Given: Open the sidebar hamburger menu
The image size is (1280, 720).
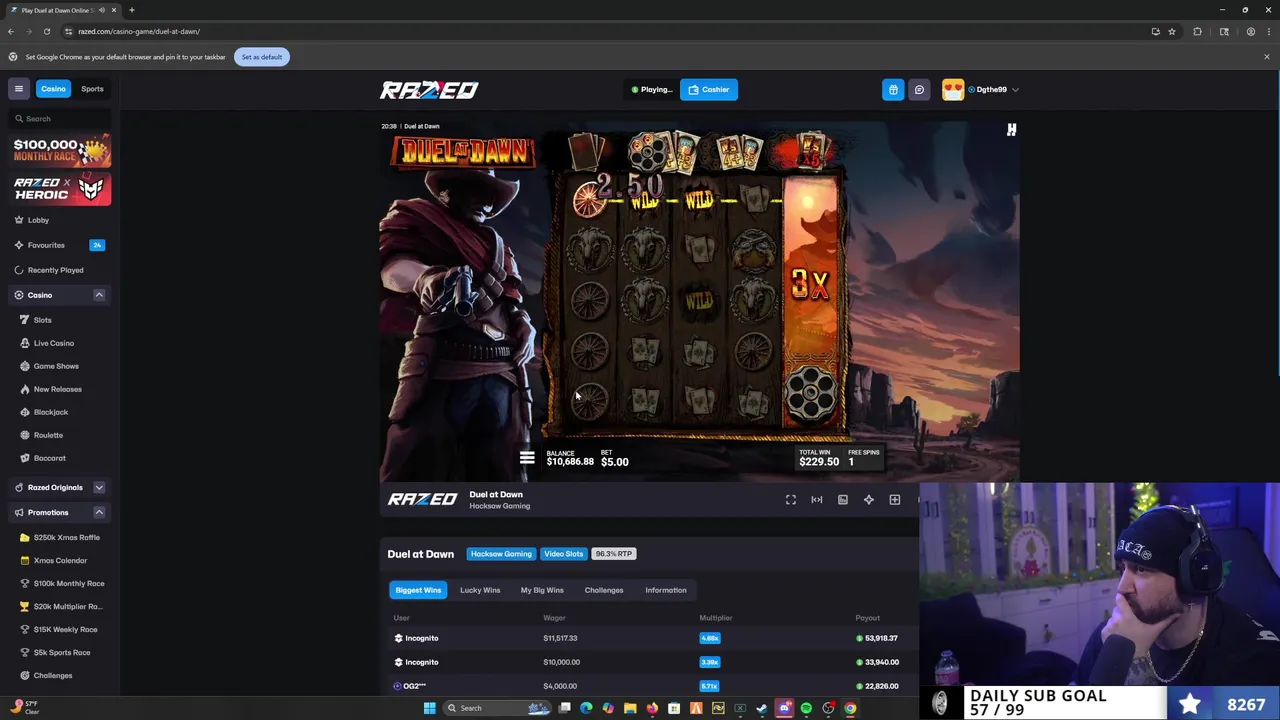Looking at the screenshot, I should point(18,89).
